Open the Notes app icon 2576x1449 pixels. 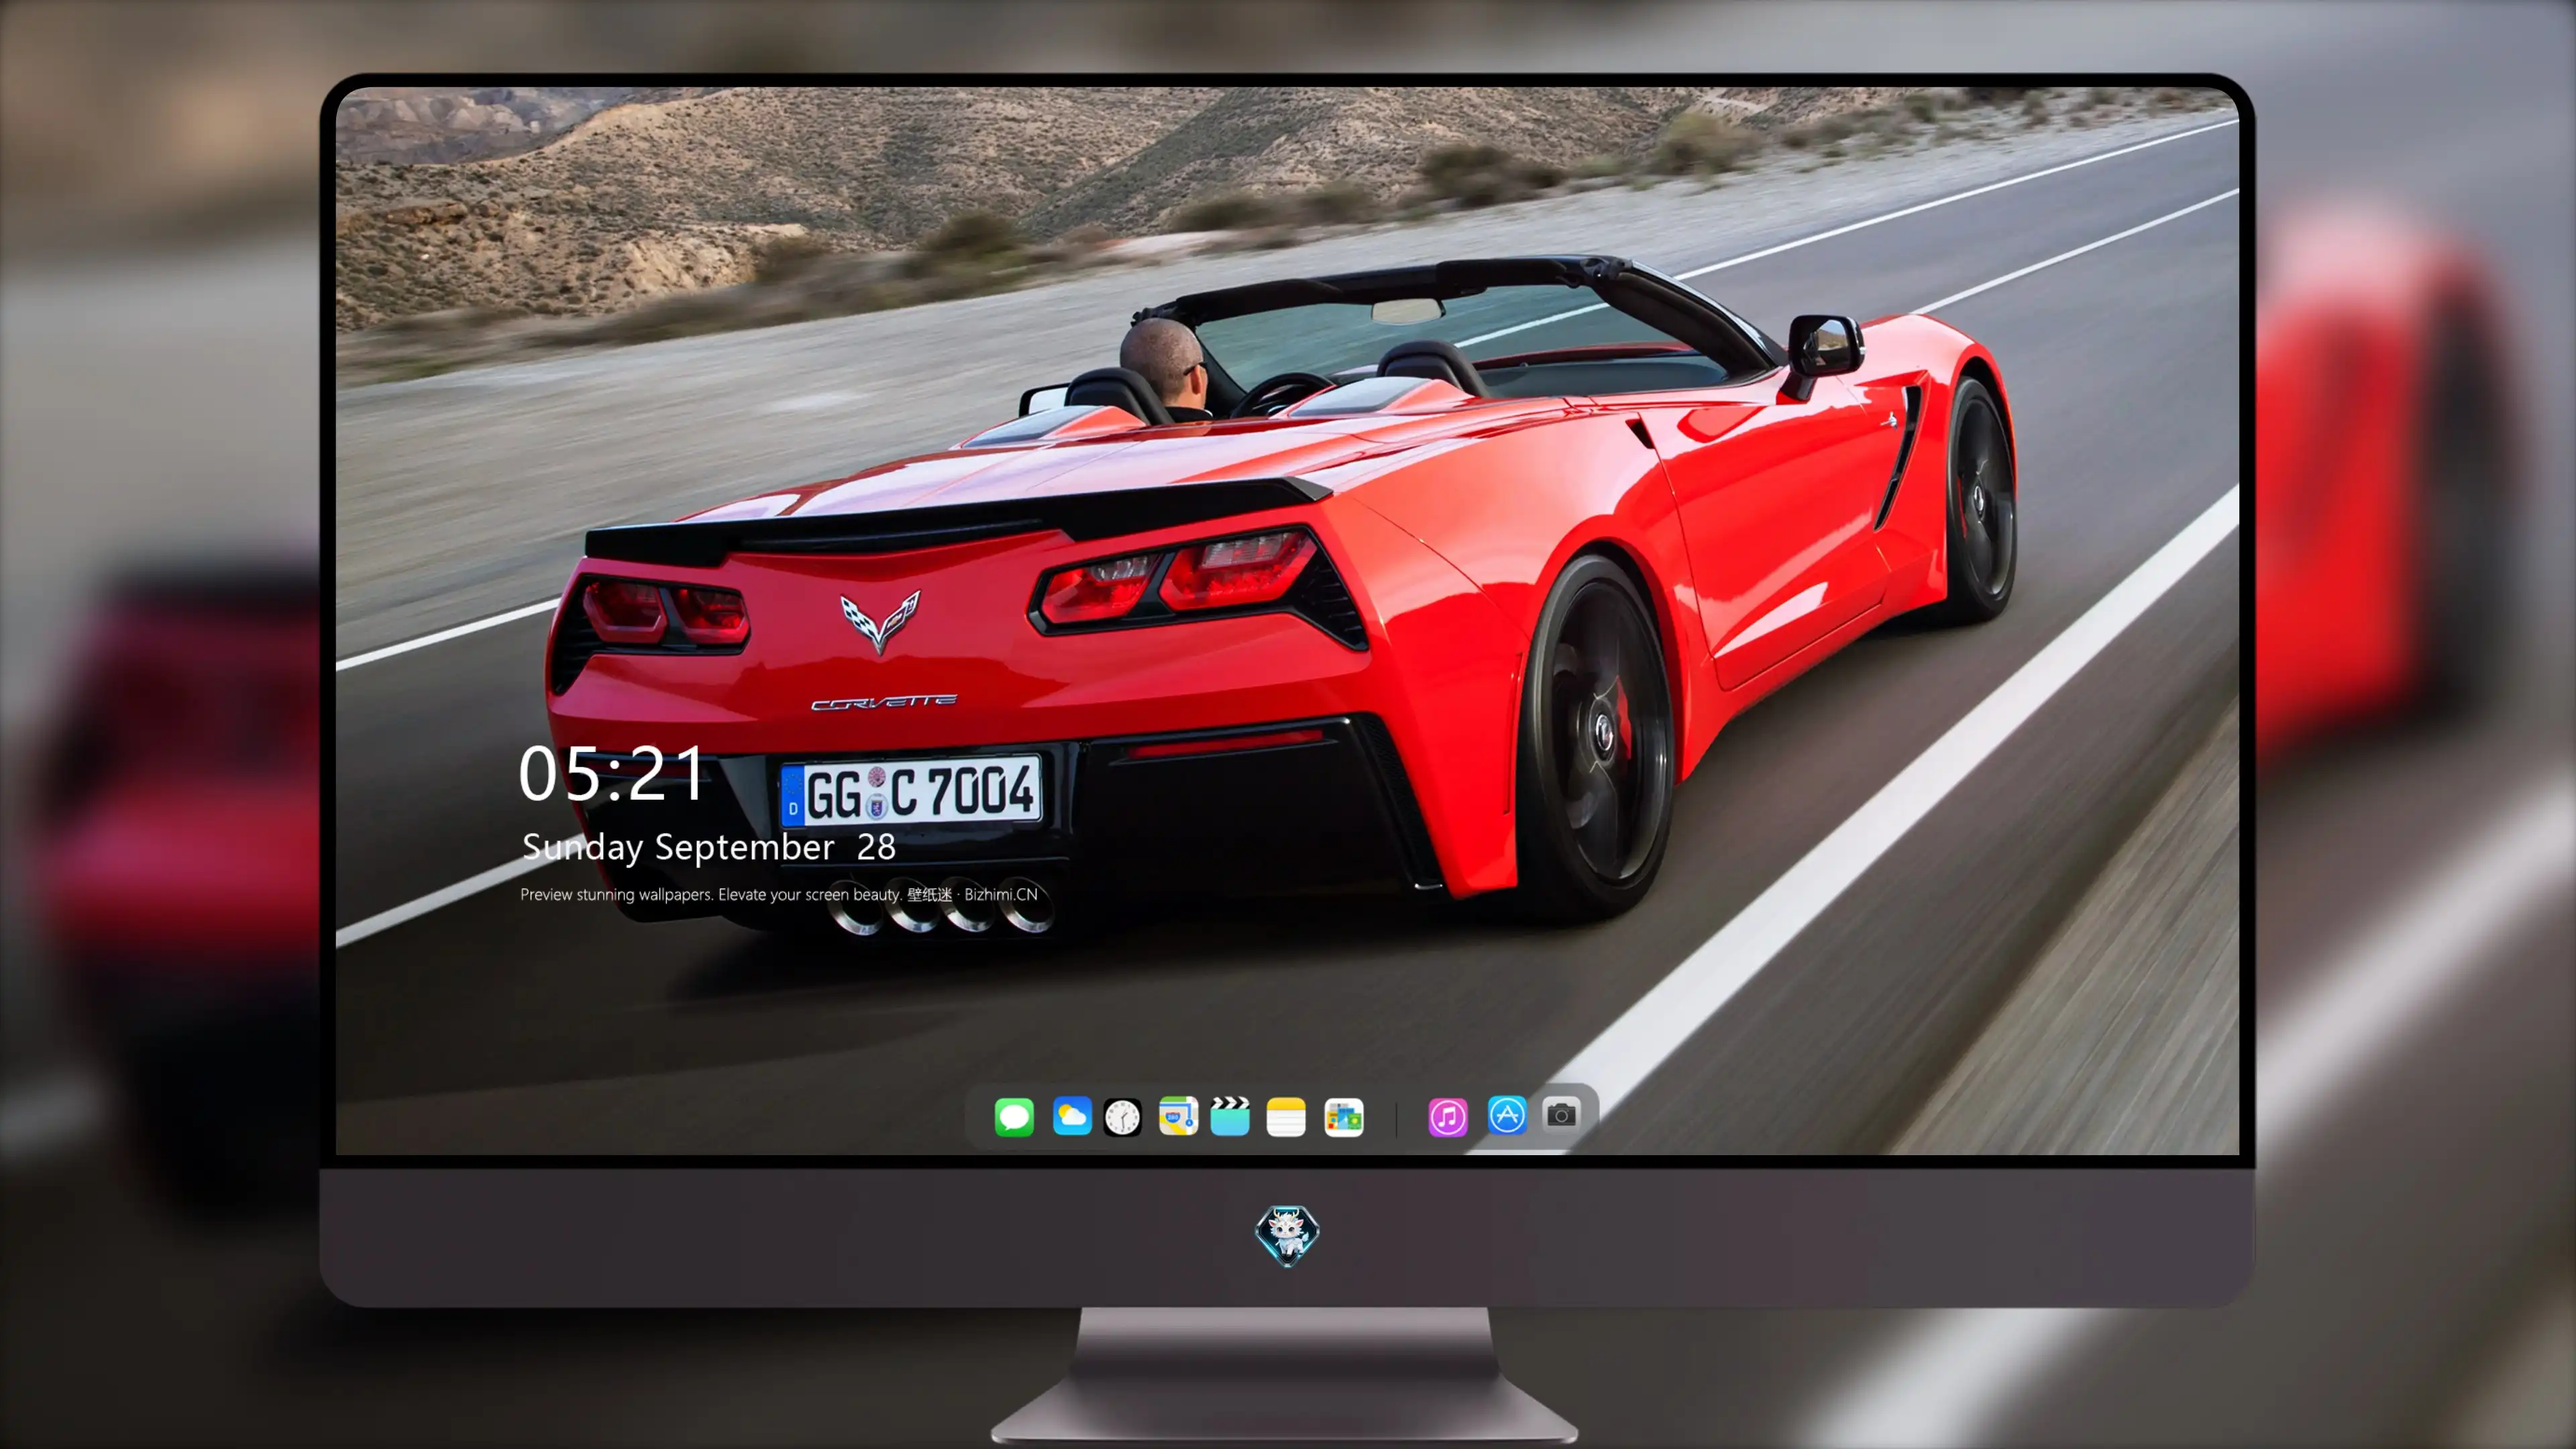(x=1286, y=1117)
